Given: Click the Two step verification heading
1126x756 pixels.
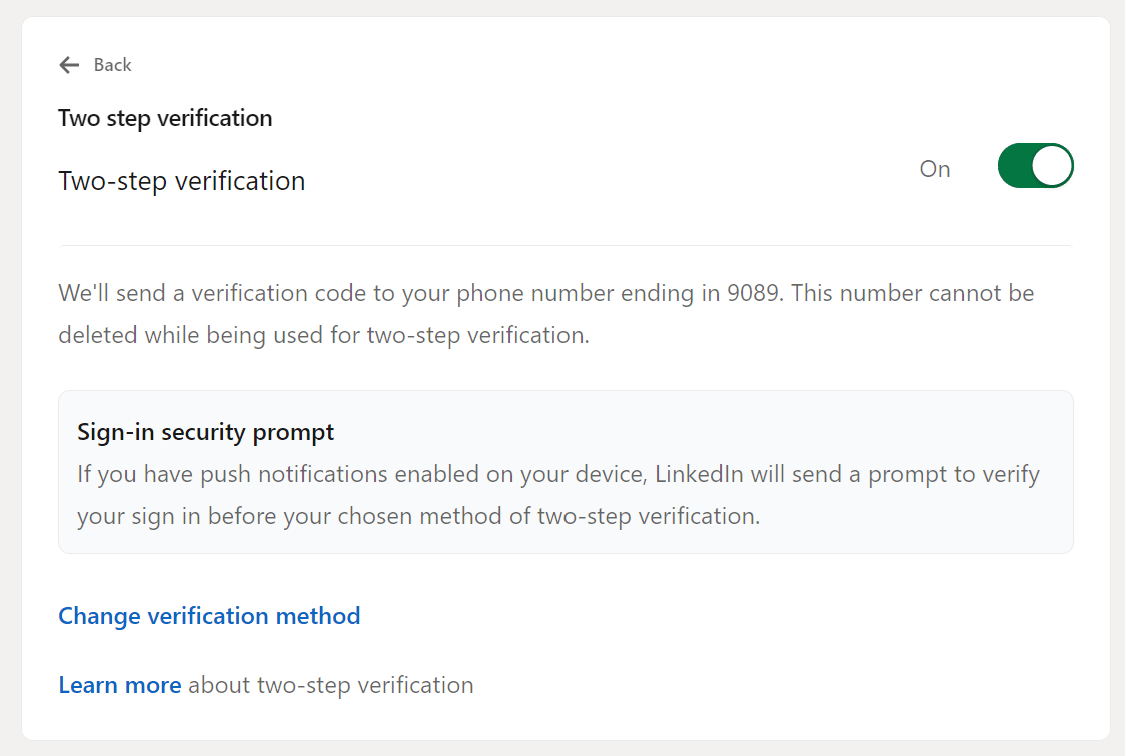Looking at the screenshot, I should coord(165,117).
